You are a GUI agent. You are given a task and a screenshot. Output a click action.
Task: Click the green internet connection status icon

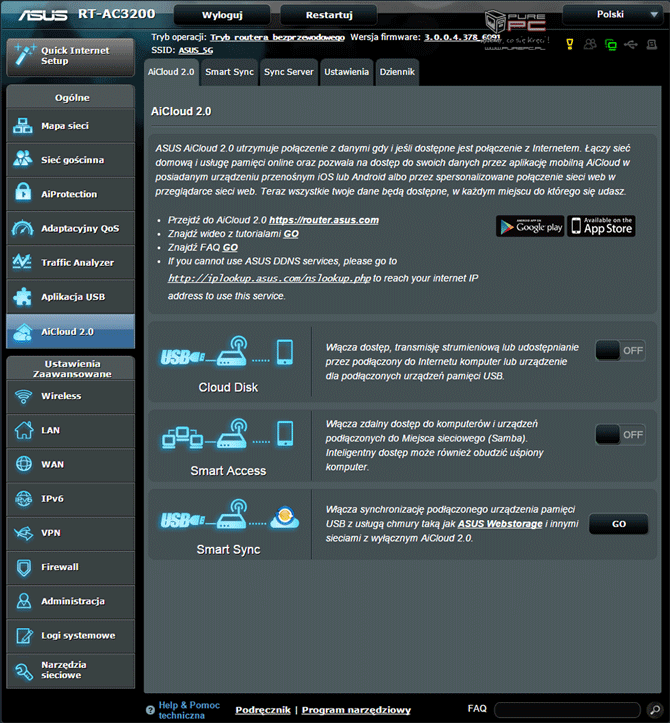611,45
